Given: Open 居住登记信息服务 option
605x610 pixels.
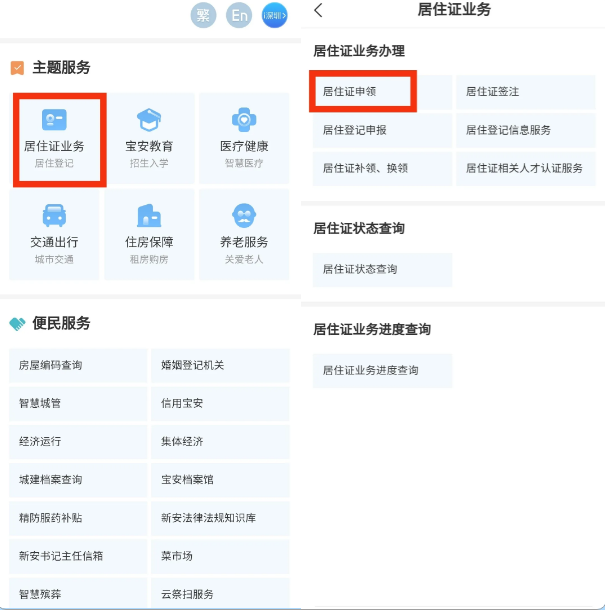Looking at the screenshot, I should 525,130.
